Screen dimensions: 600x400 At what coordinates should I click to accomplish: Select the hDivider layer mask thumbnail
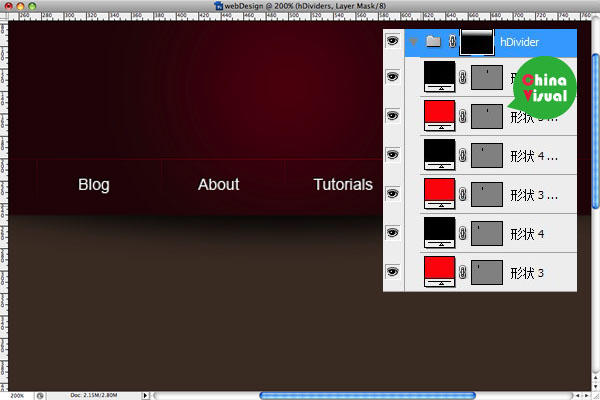click(475, 41)
